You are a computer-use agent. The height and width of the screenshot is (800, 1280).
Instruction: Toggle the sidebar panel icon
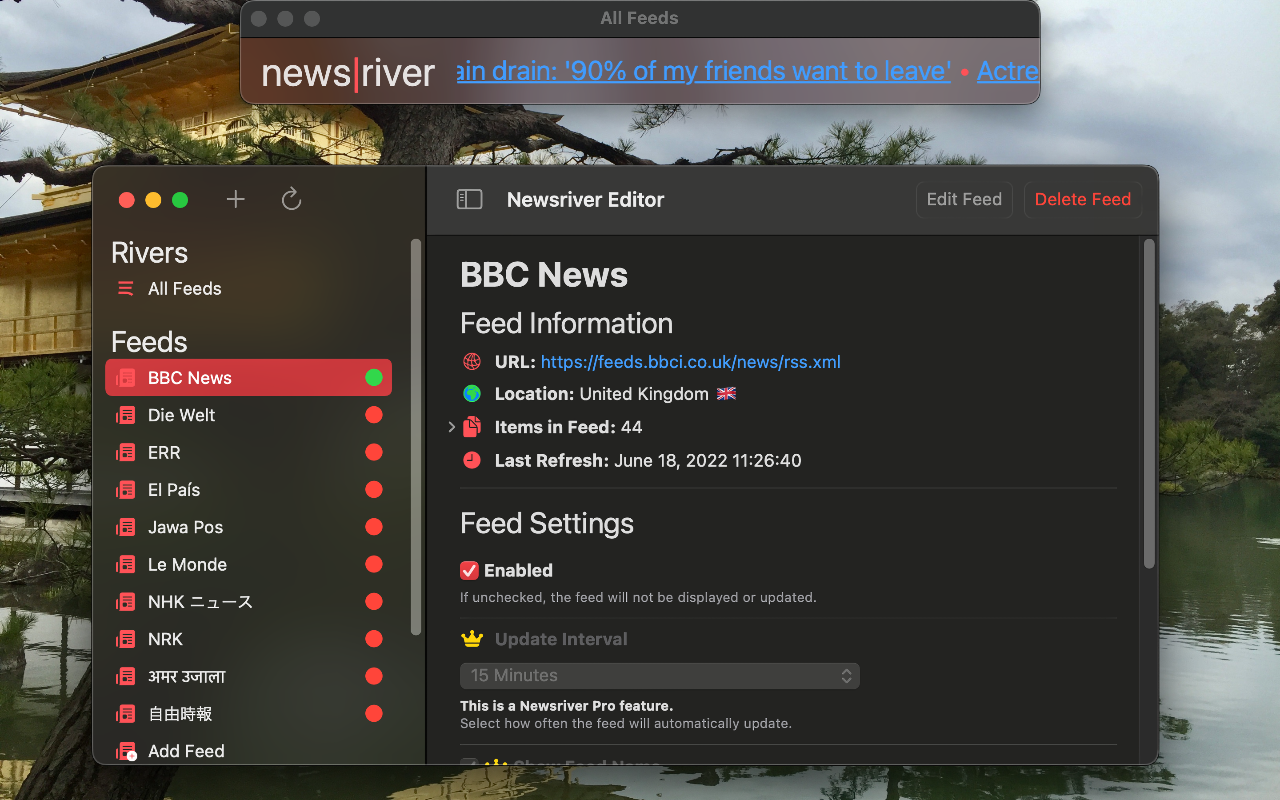tap(469, 199)
